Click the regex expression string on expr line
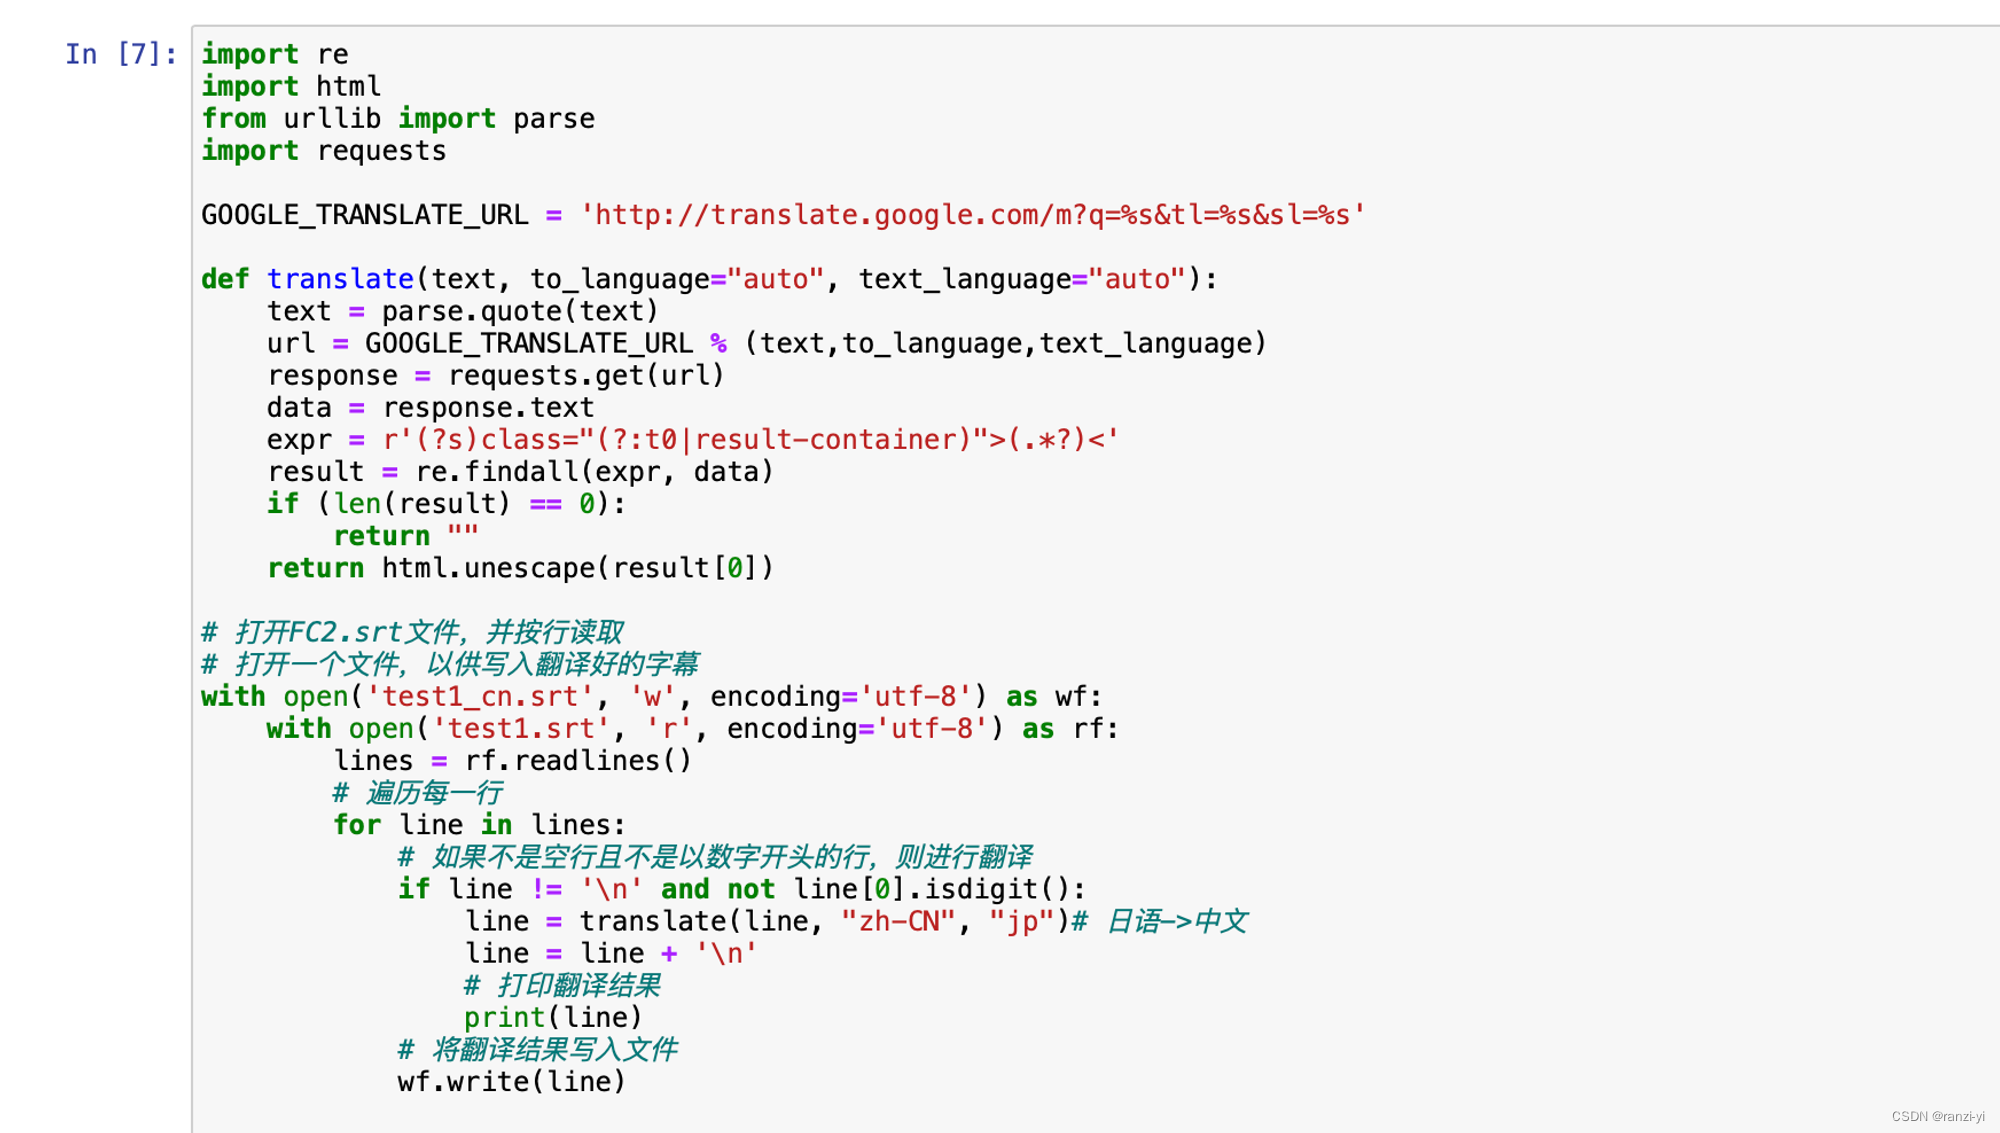This screenshot has height=1133, width=2000. tap(750, 440)
